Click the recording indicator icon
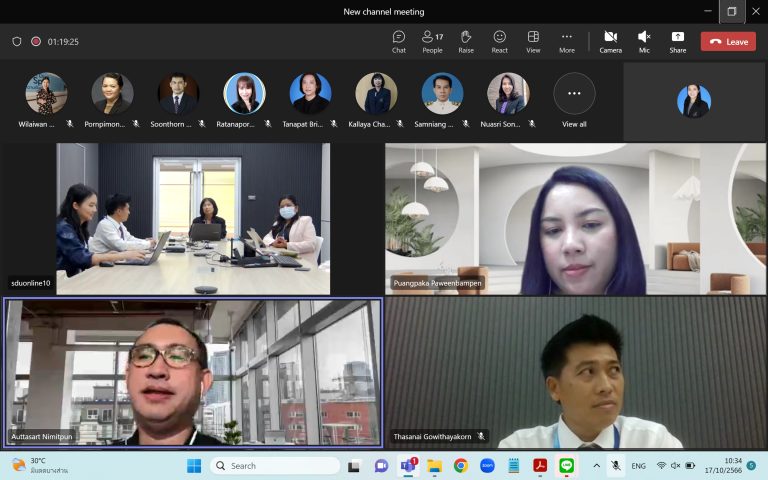This screenshot has width=768, height=480. point(36,42)
